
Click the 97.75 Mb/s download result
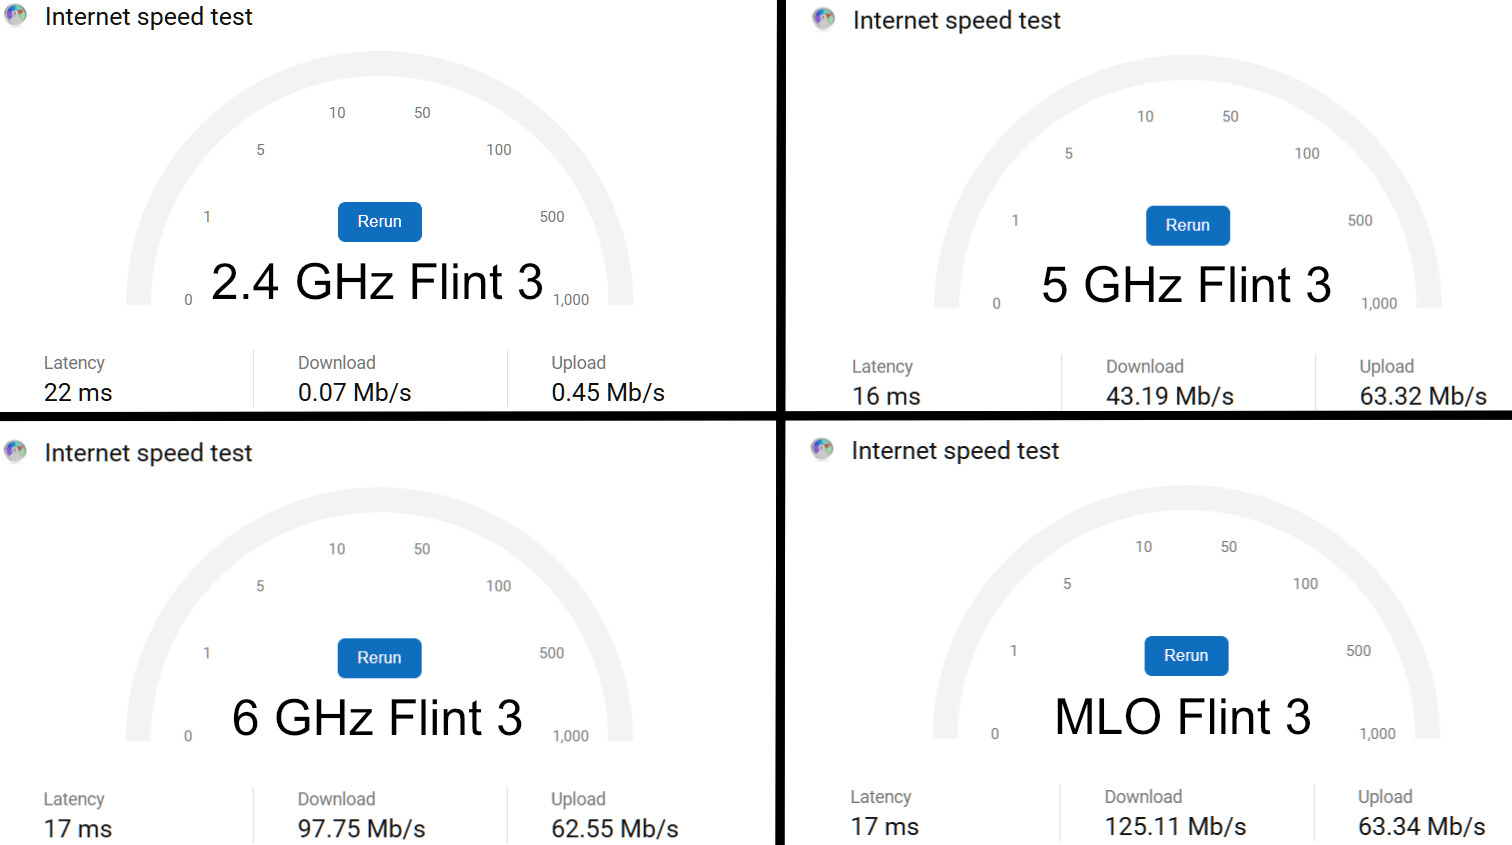(361, 829)
